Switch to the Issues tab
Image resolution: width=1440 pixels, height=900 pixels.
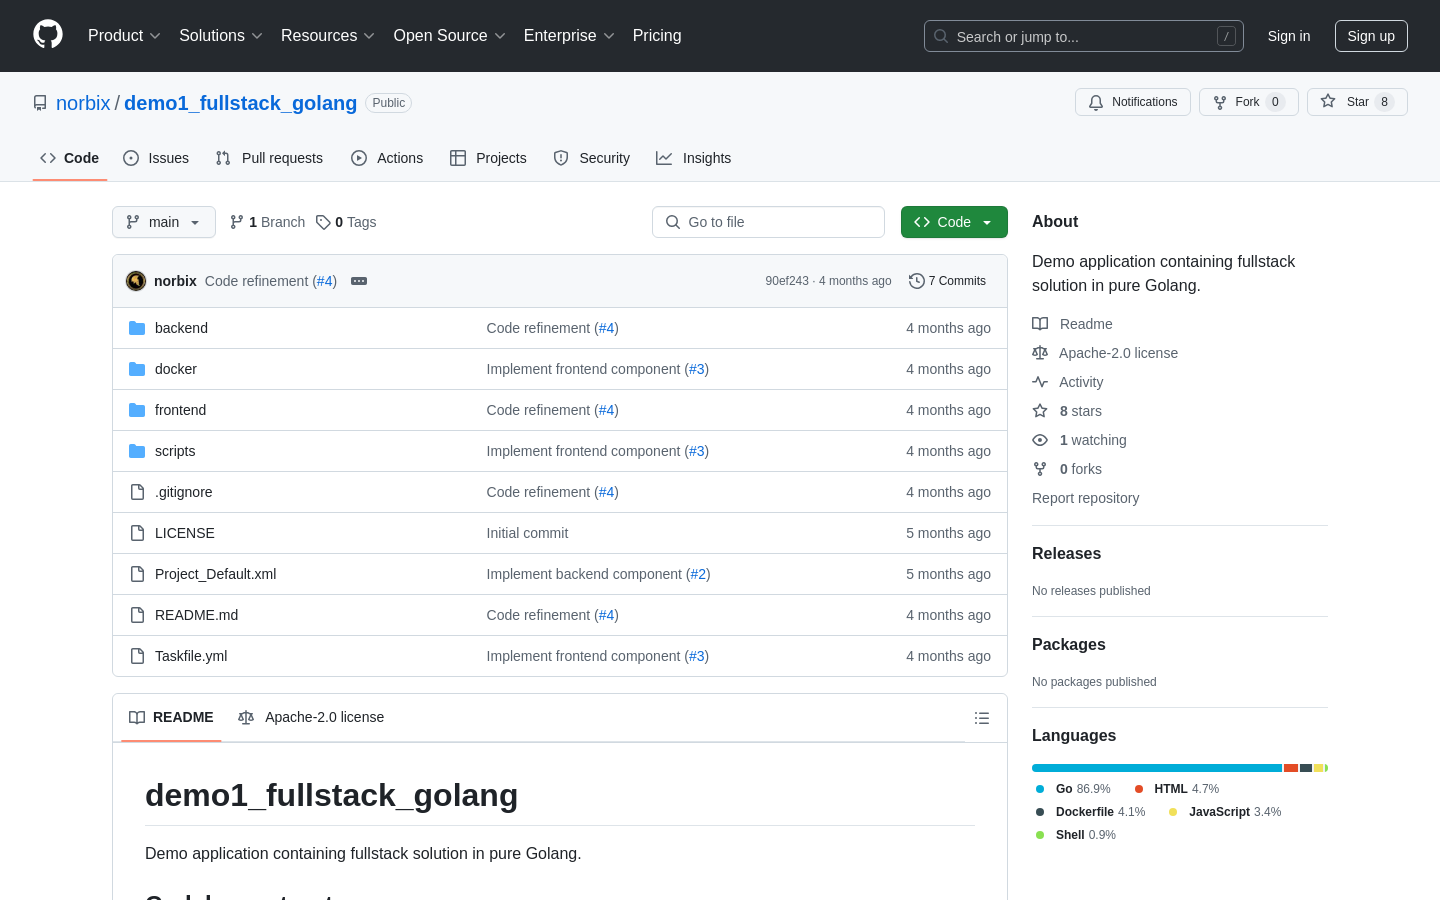click(x=156, y=158)
